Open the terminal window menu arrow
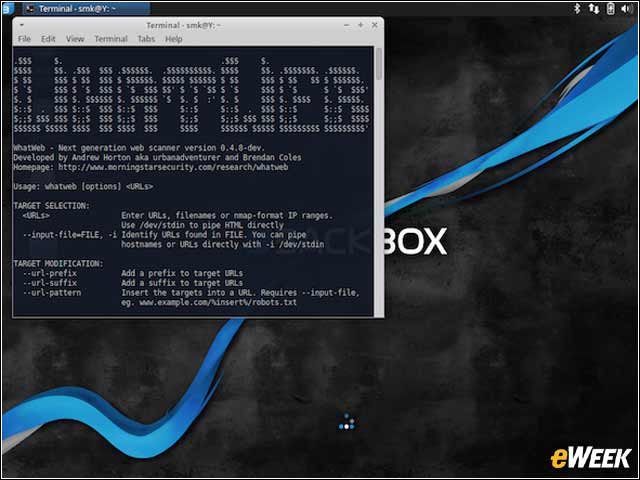Screen dimensions: 640x480 click(x=22, y=25)
